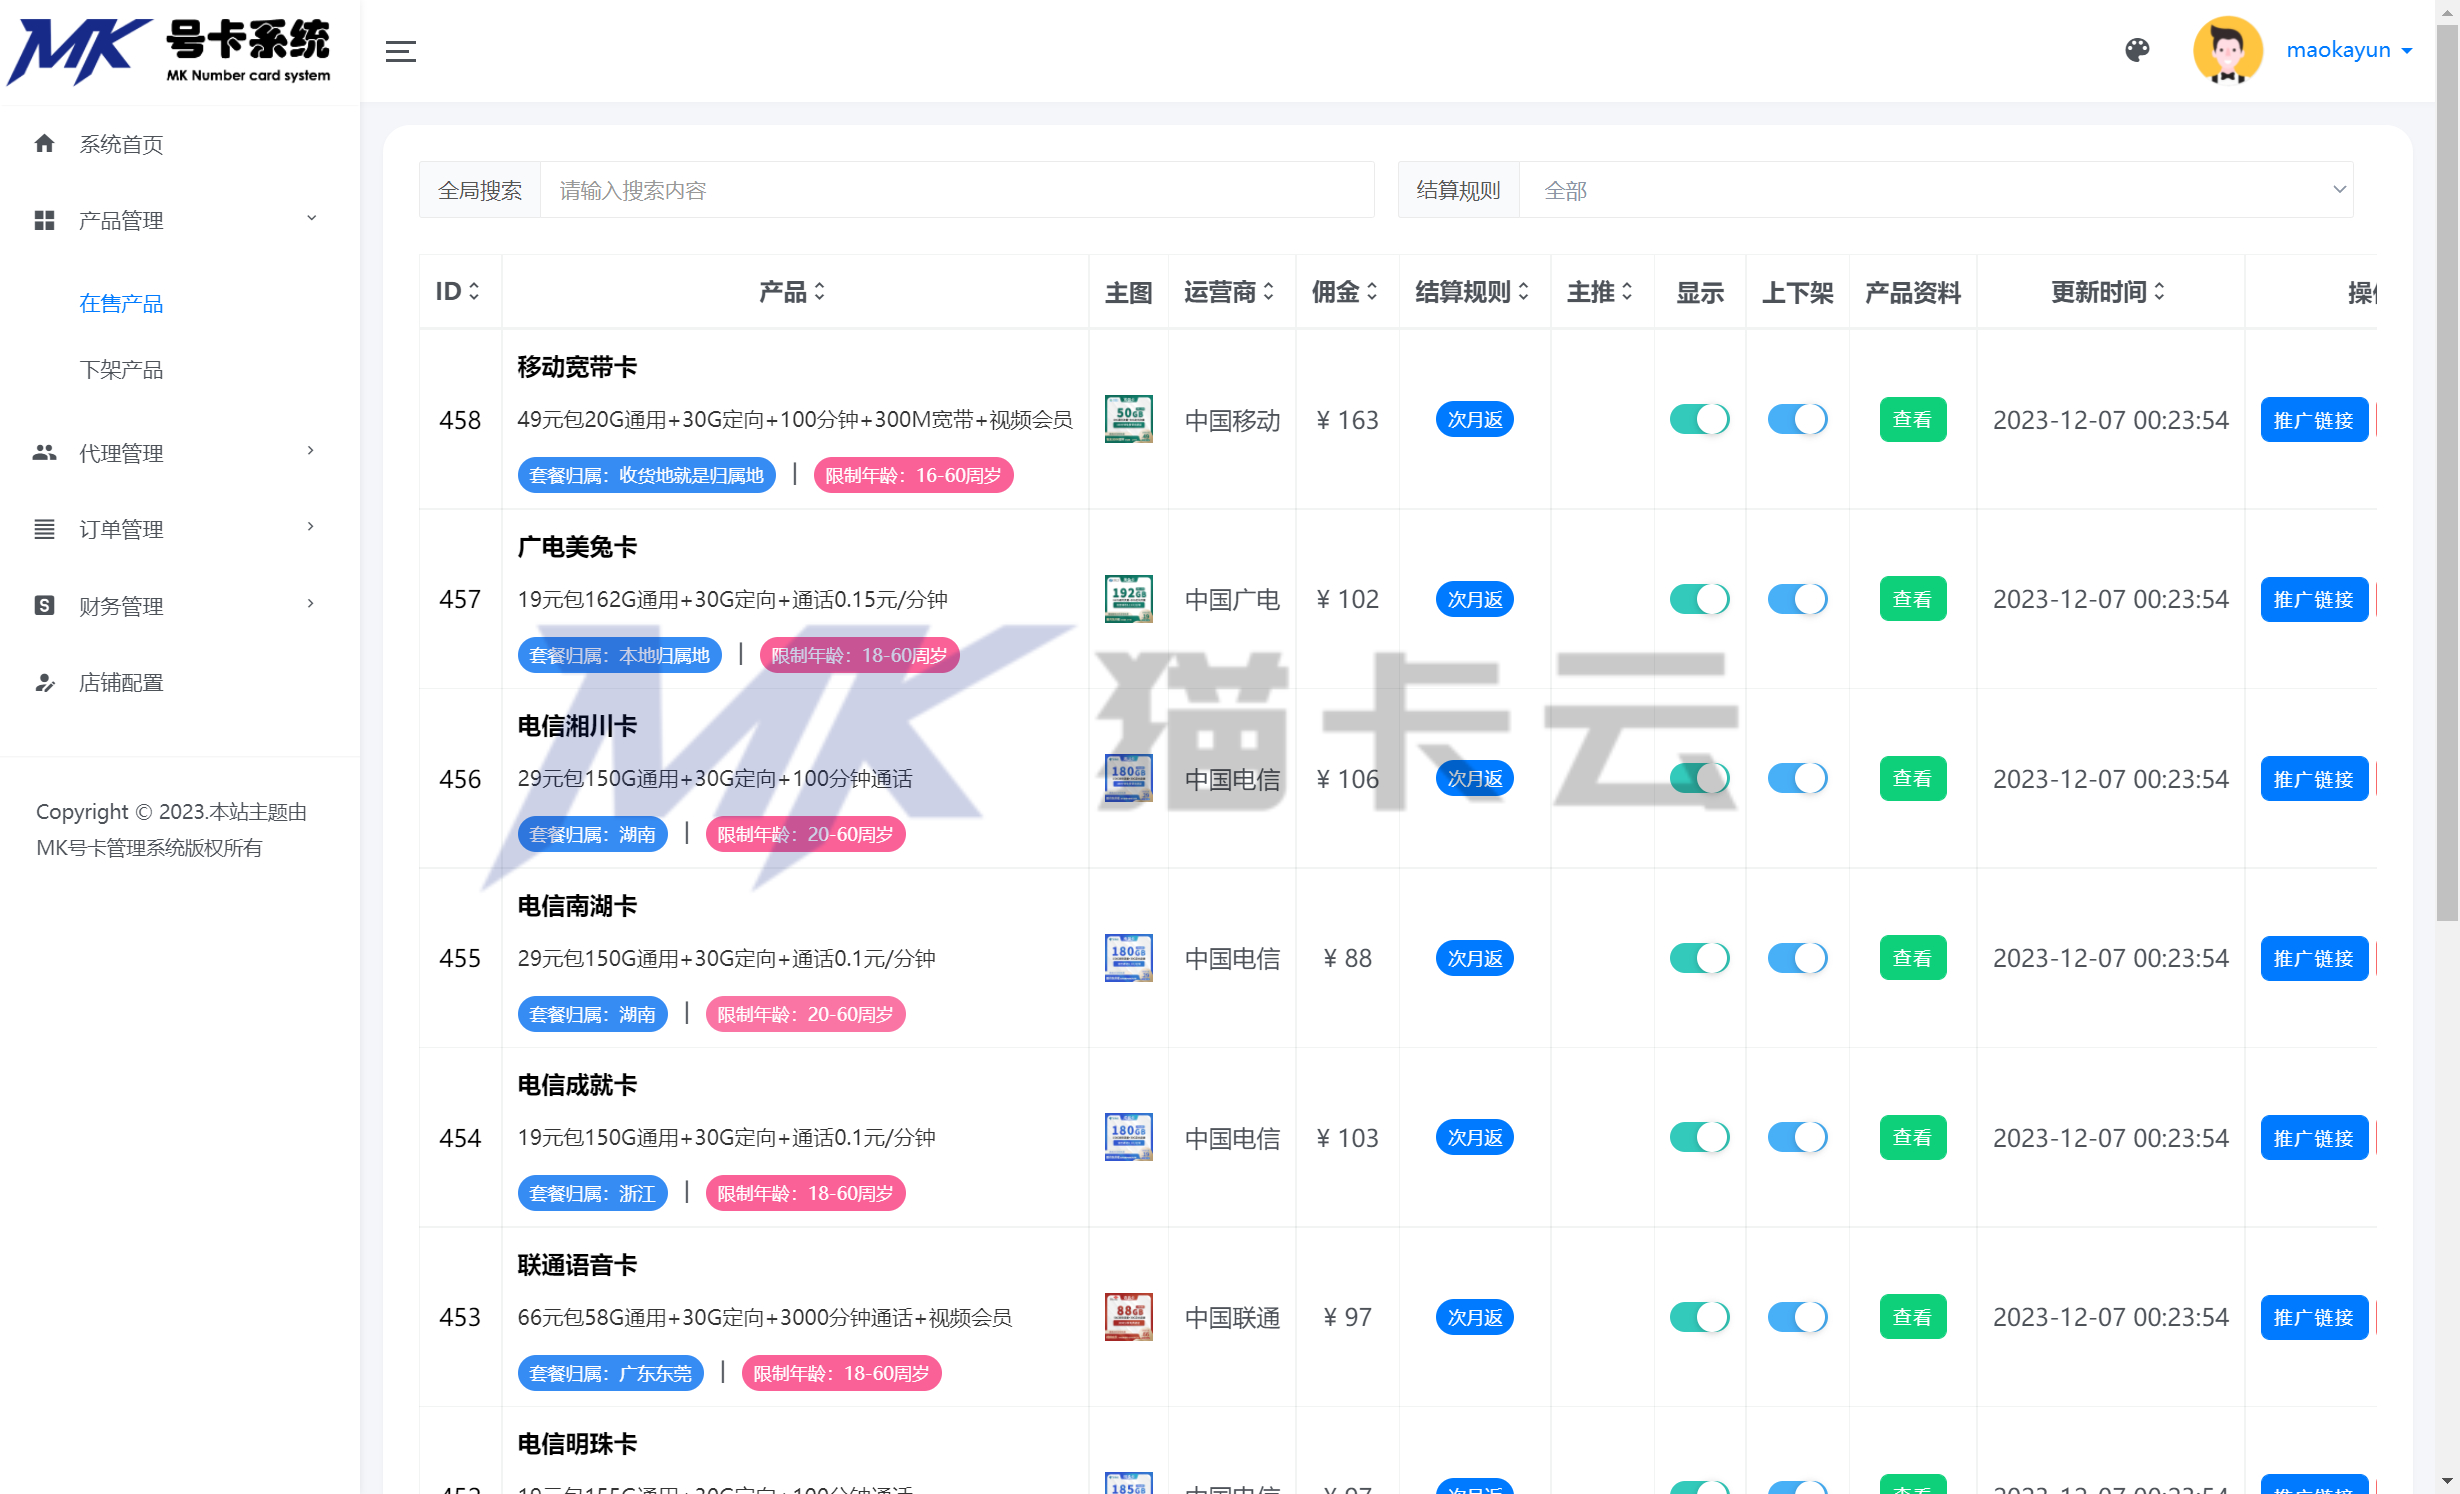This screenshot has height=1494, width=2460.
Task: Expand the 财务管理 menu chevron
Action: pos(311,603)
